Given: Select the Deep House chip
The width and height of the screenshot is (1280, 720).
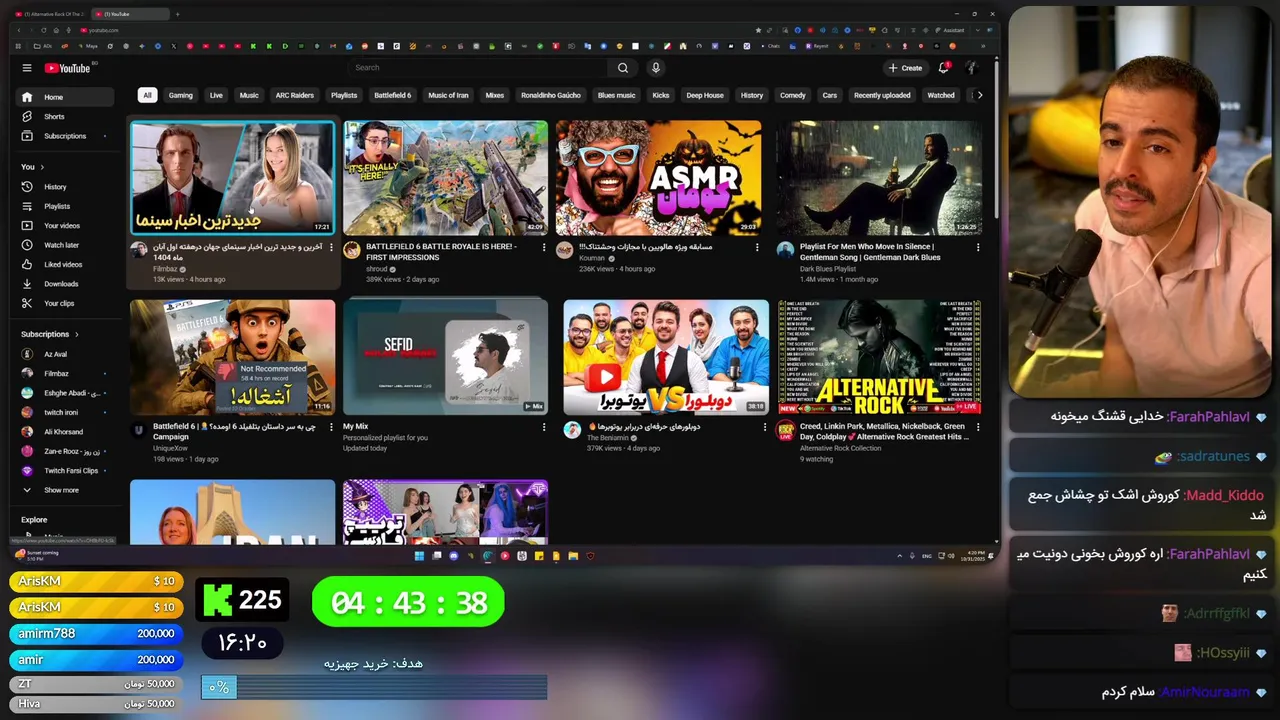Looking at the screenshot, I should pos(705,95).
